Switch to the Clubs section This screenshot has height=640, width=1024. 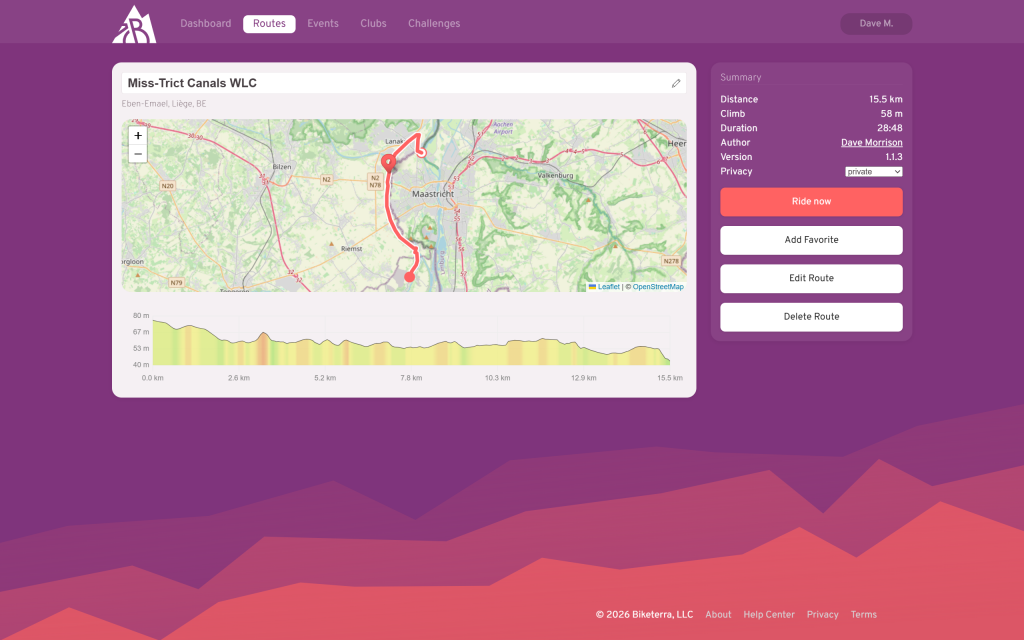coord(373,24)
